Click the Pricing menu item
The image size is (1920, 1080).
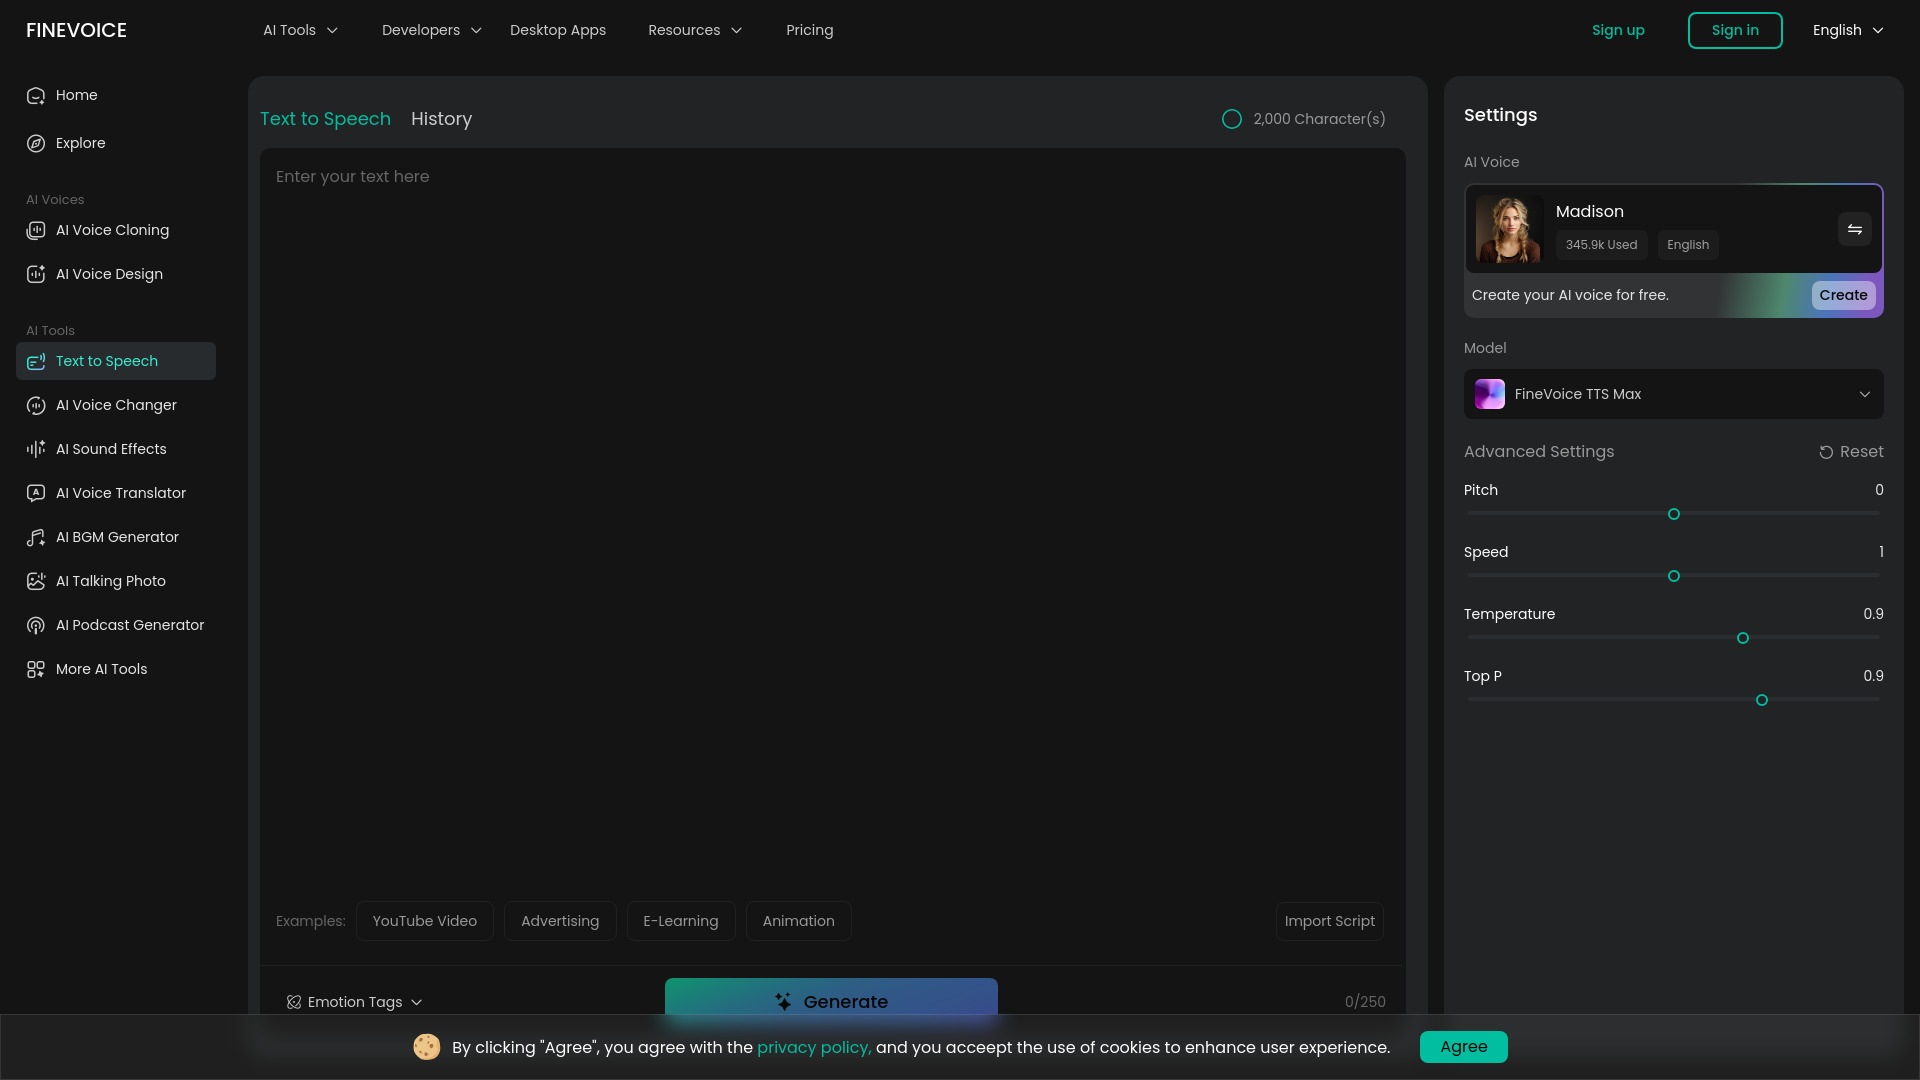[809, 30]
